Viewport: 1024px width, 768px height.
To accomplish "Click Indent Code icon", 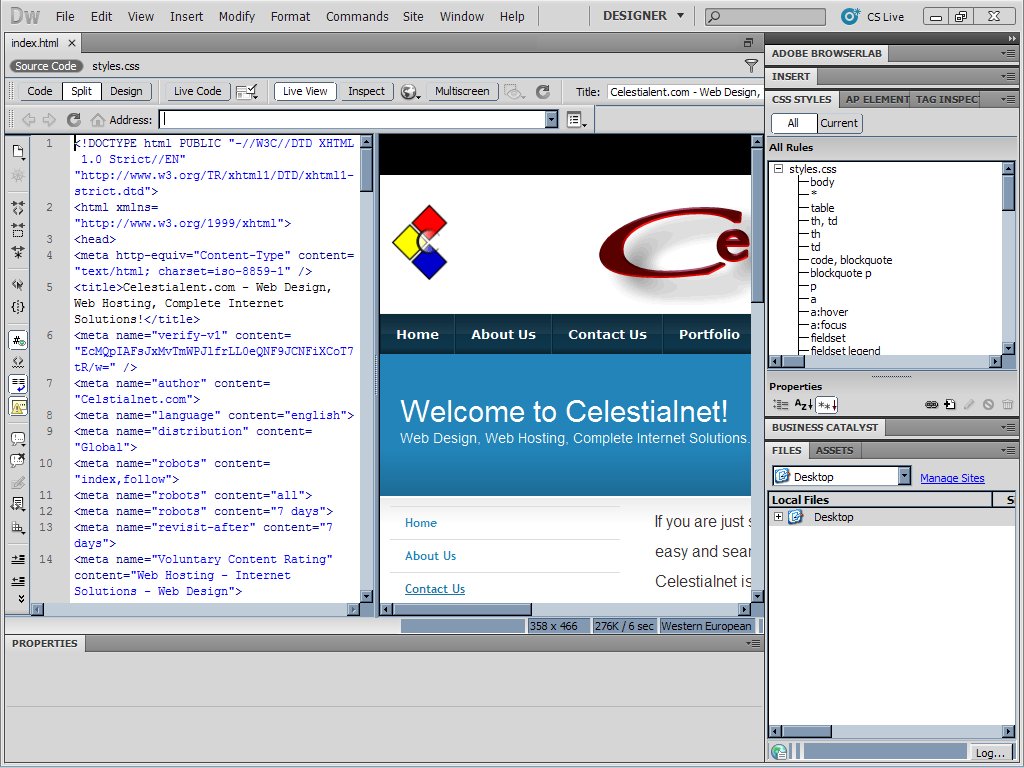I will [x=18, y=559].
